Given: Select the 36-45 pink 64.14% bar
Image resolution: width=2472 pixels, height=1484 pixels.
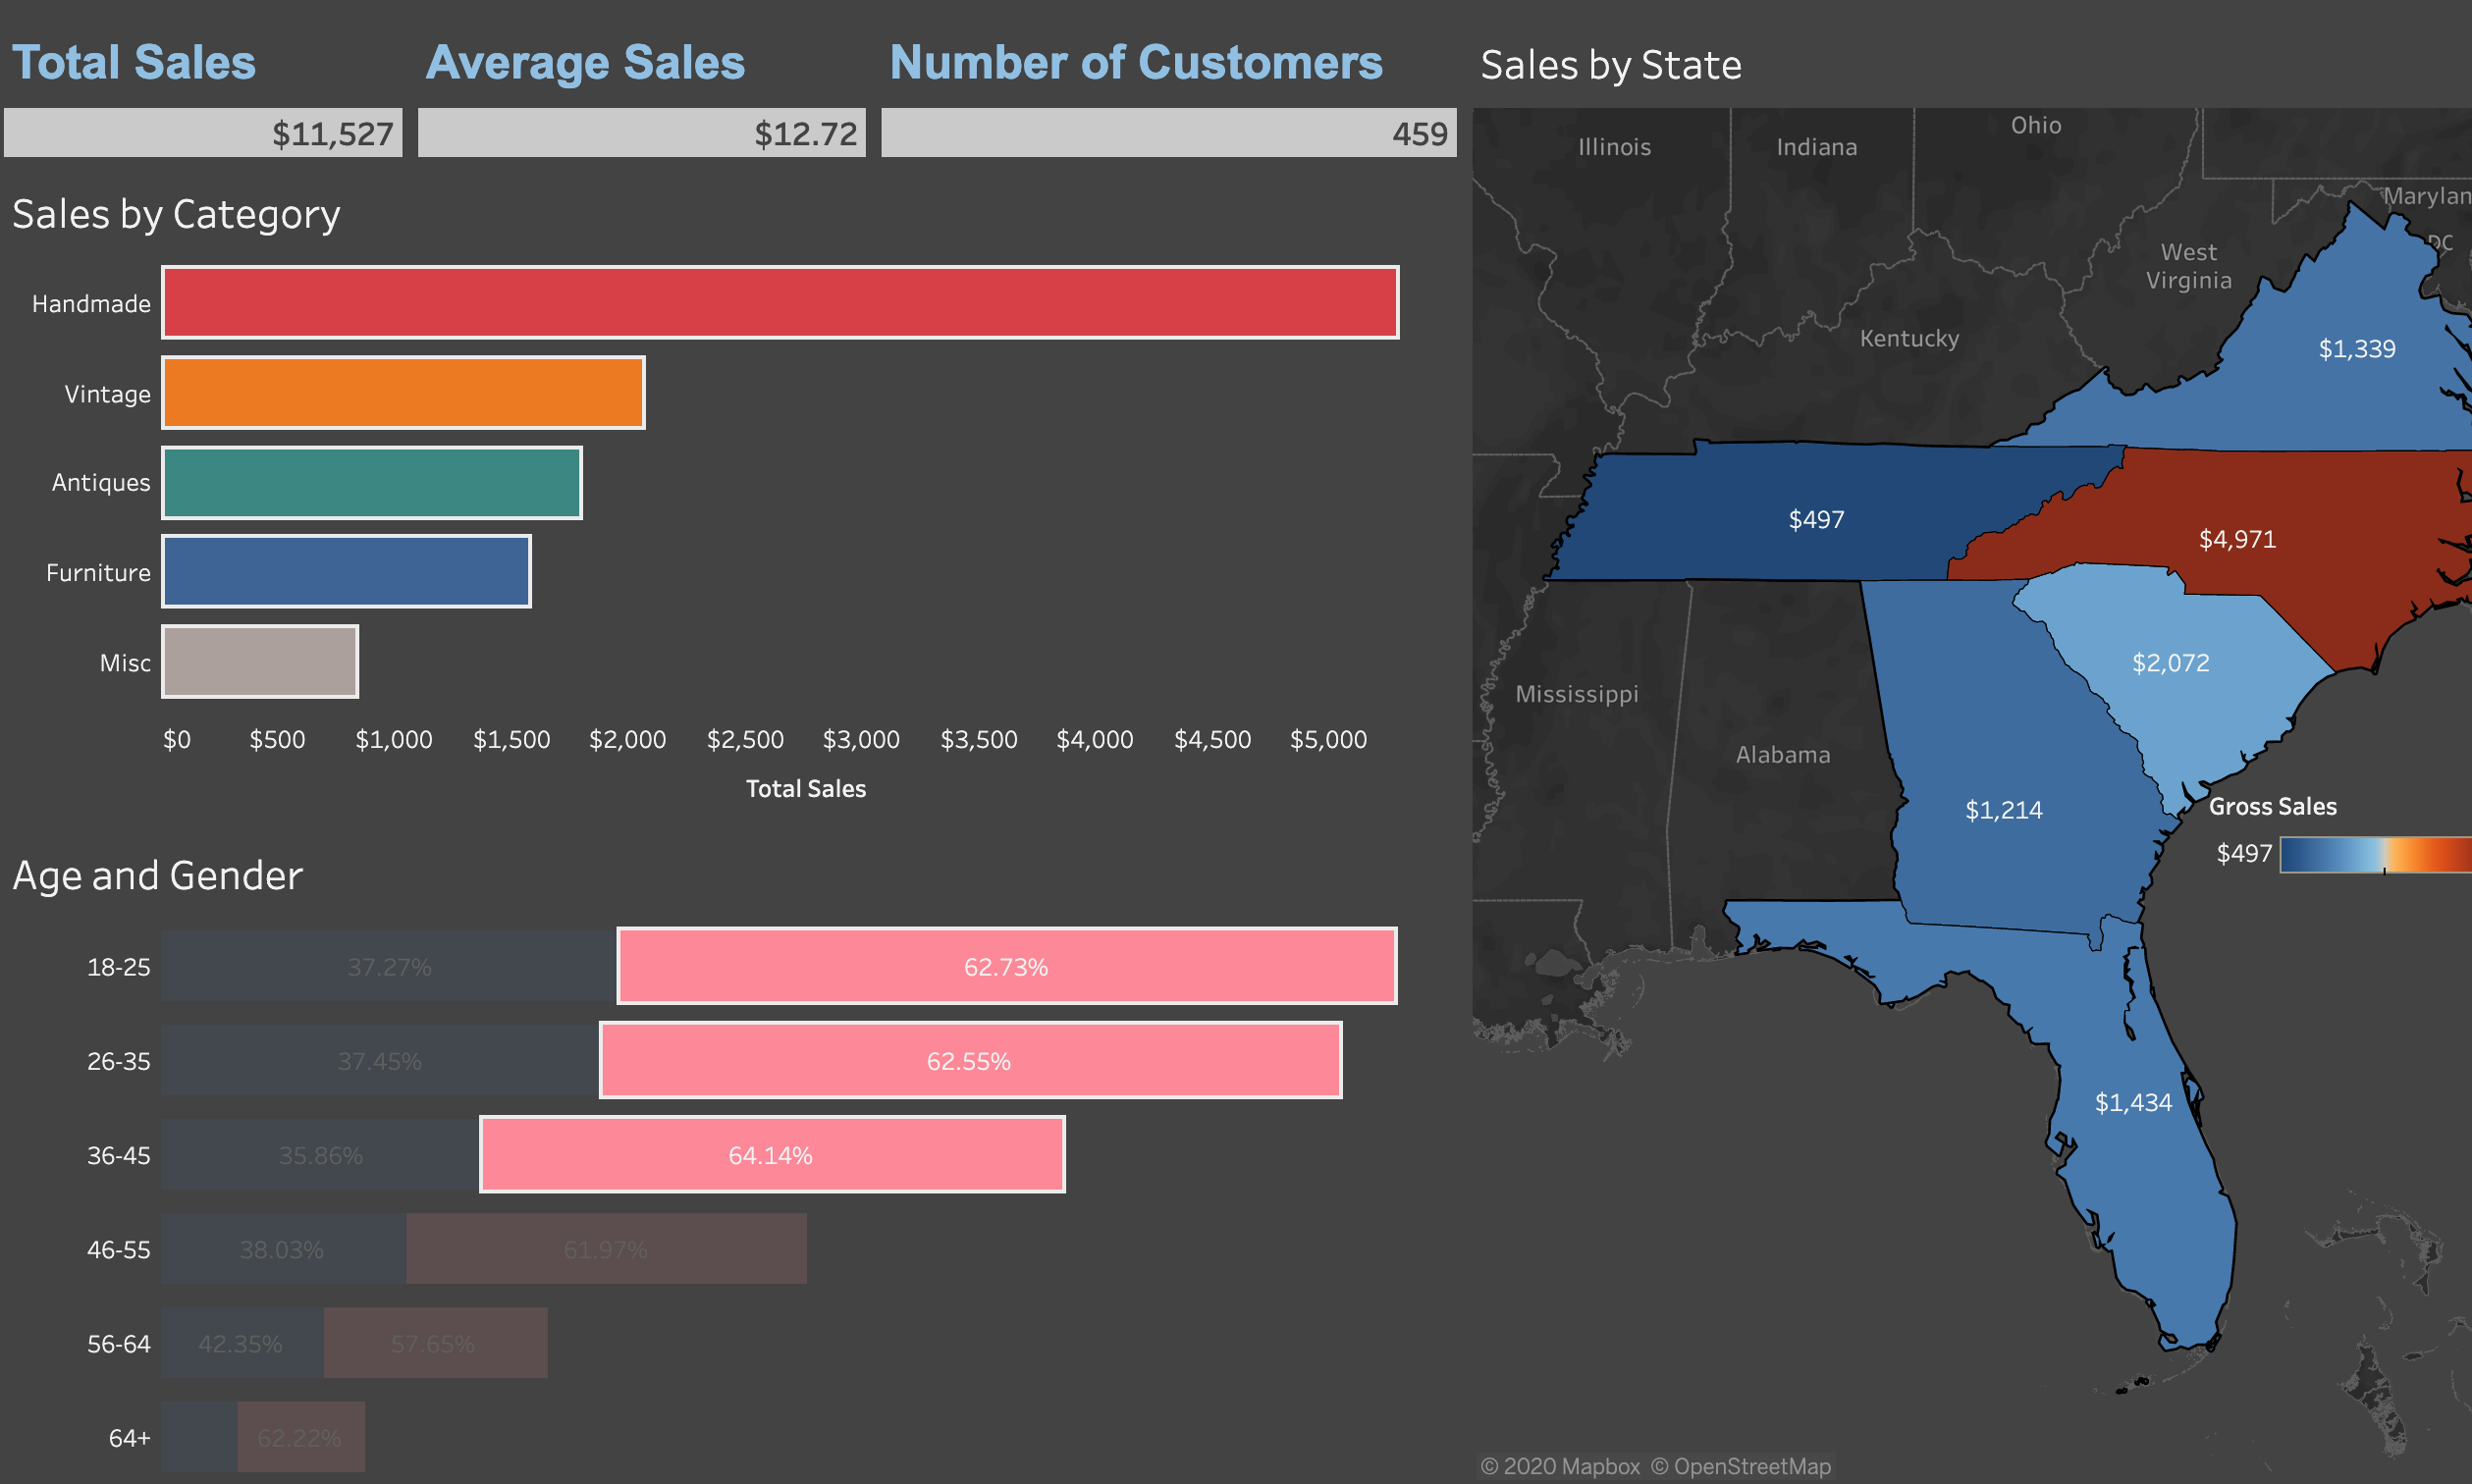Looking at the screenshot, I should [x=771, y=1154].
